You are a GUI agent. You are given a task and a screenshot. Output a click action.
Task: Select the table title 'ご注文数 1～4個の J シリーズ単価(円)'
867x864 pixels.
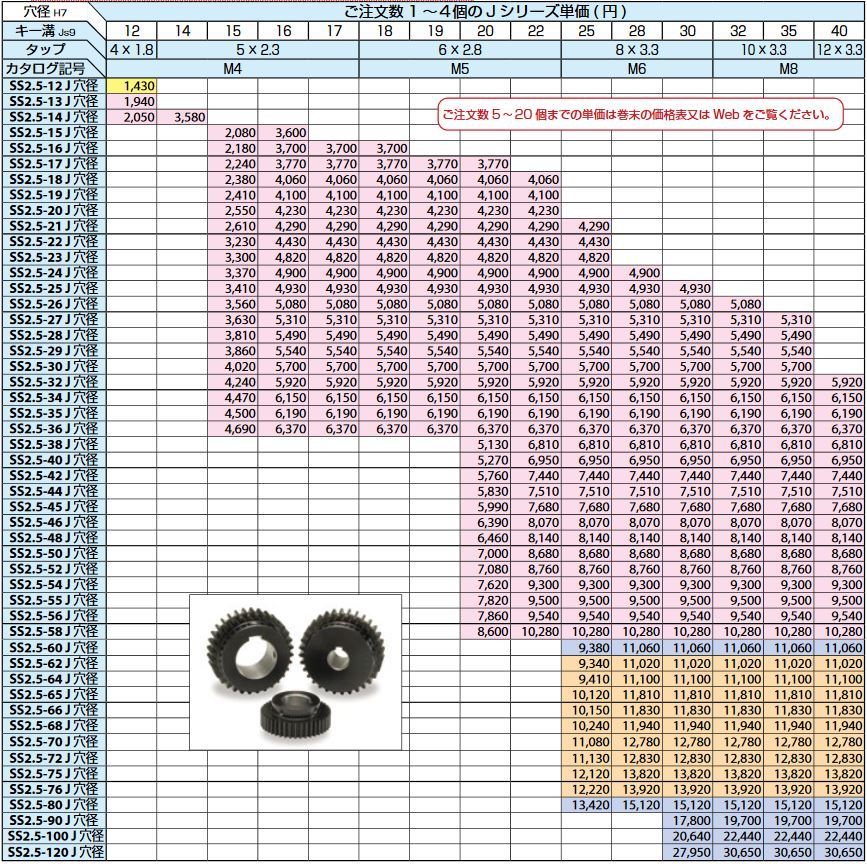click(485, 12)
